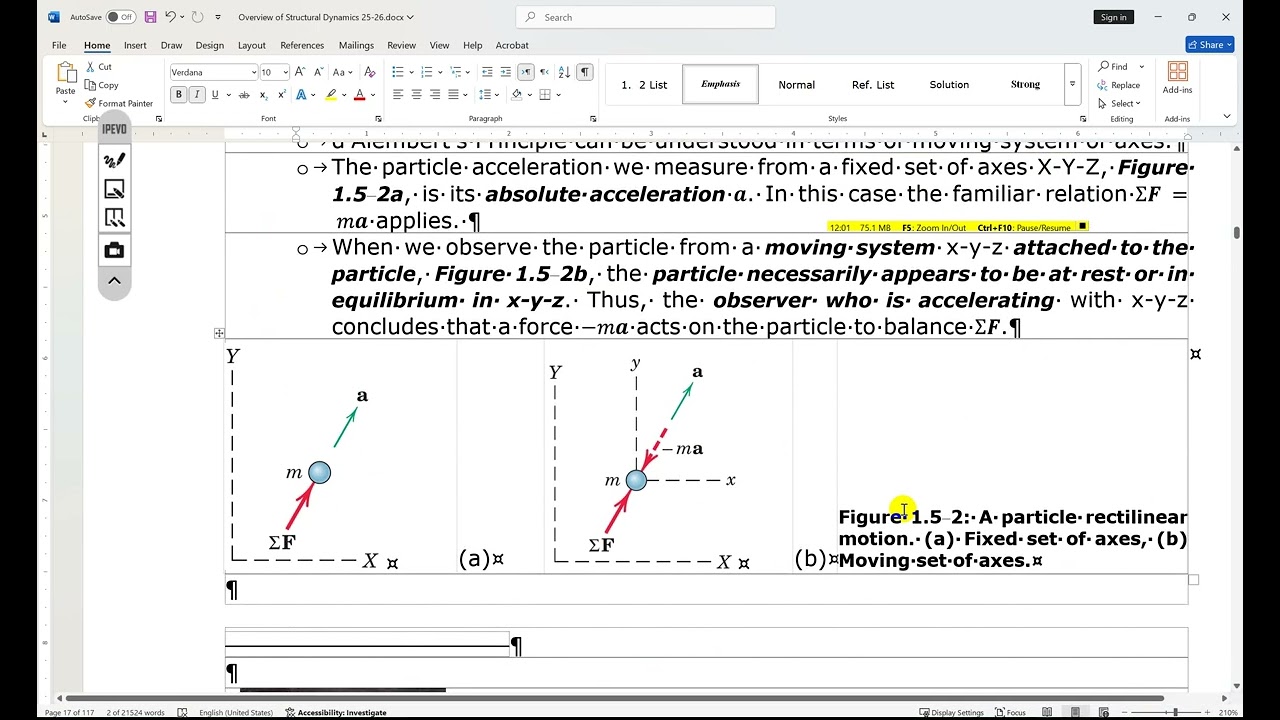
Task: Toggle Italic formatting
Action: (x=197, y=95)
